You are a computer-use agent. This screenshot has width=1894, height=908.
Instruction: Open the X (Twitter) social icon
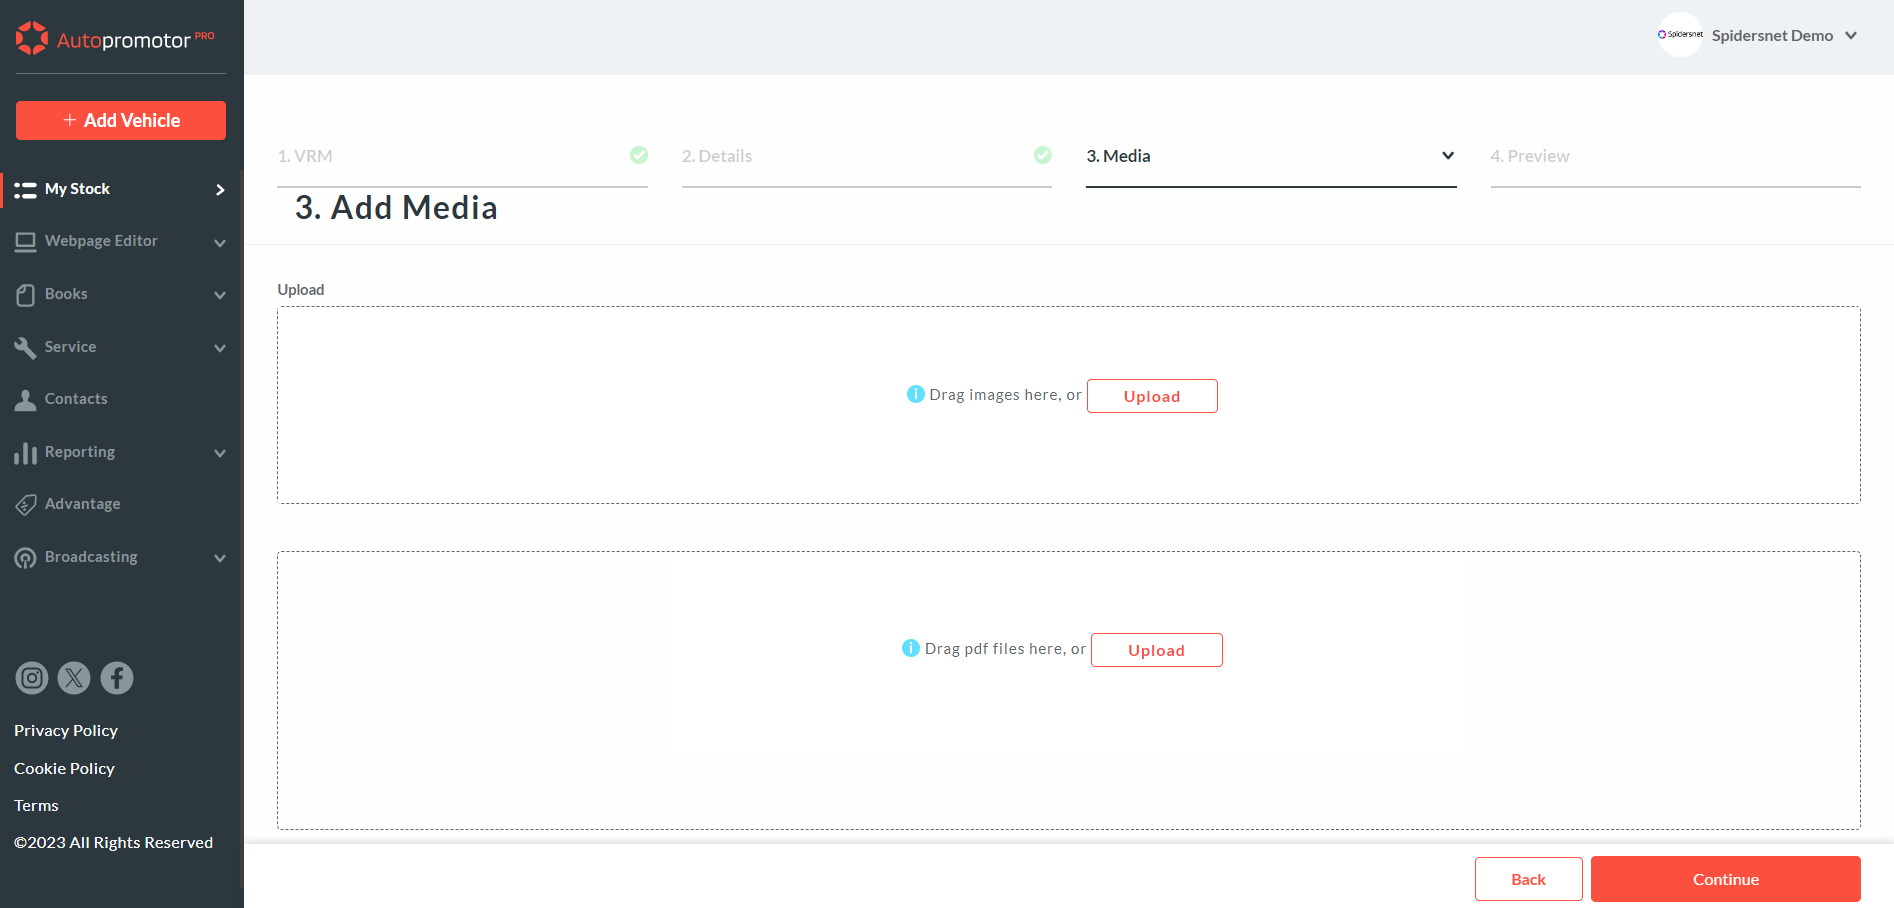74,678
